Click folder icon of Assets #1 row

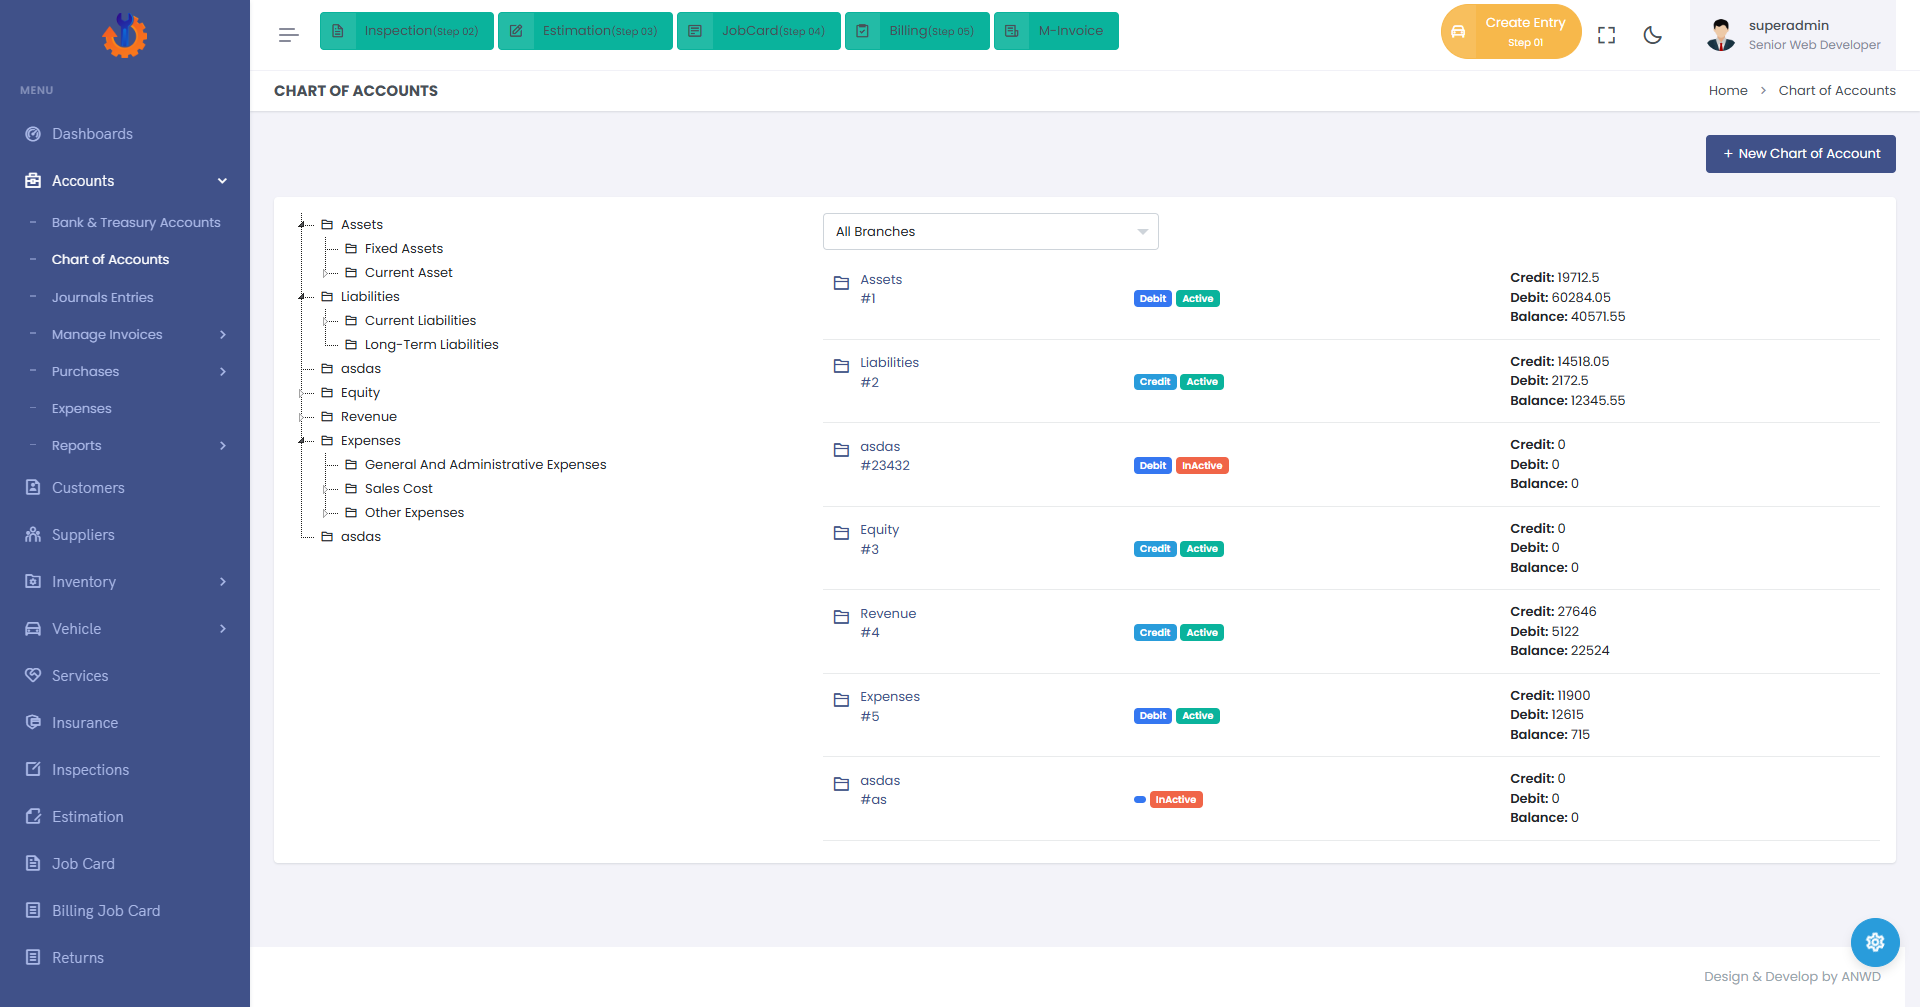pyautogui.click(x=842, y=283)
